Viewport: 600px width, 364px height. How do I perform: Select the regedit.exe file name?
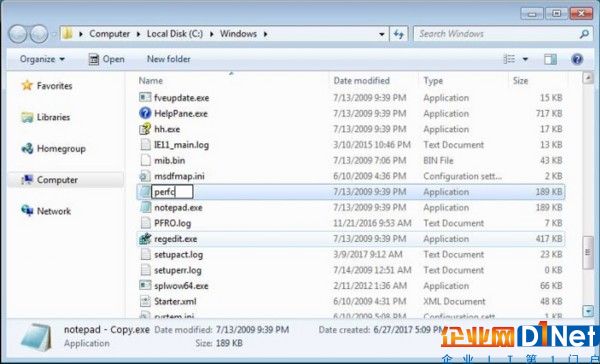point(176,239)
